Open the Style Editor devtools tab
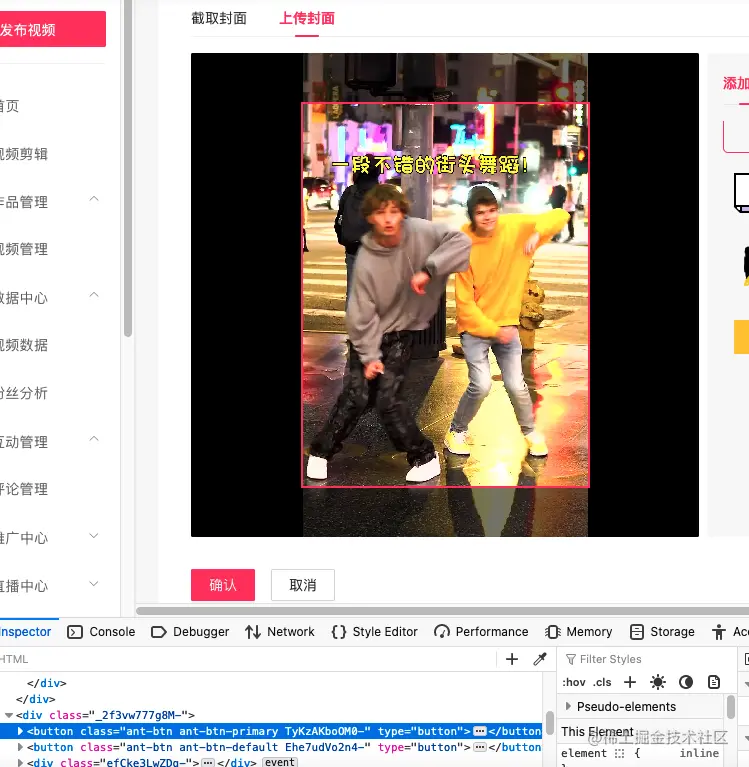The height and width of the screenshot is (767, 749). pyautogui.click(x=385, y=632)
